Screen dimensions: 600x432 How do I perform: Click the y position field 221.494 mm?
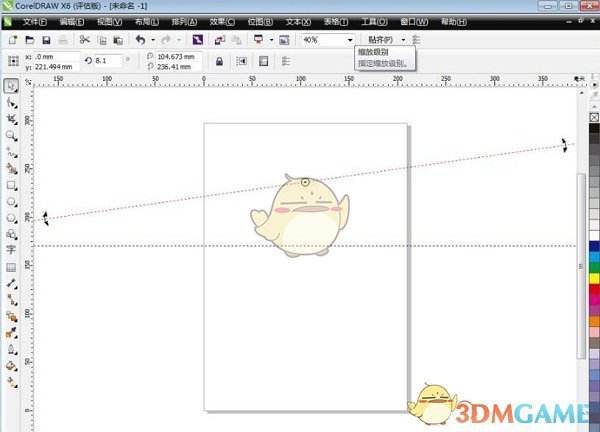click(x=57, y=67)
